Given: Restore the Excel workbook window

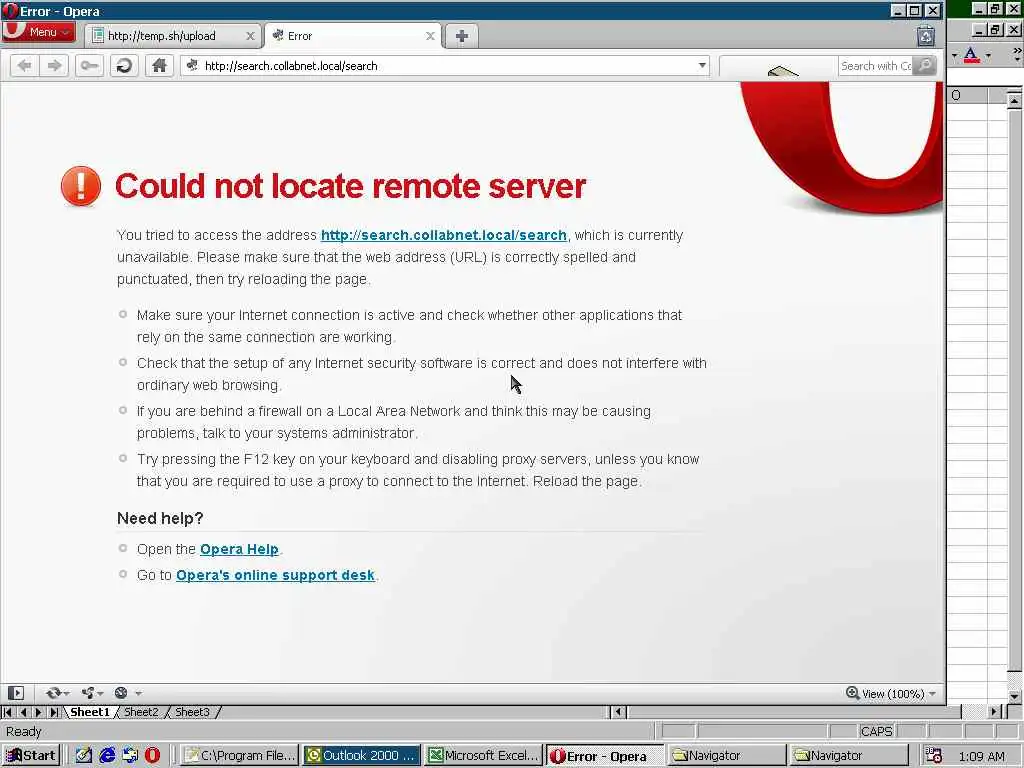Looking at the screenshot, I should click(995, 29).
